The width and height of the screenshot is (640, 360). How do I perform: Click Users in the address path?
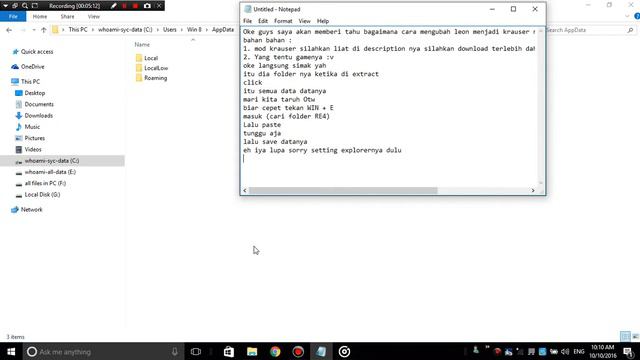pyautogui.click(x=170, y=30)
